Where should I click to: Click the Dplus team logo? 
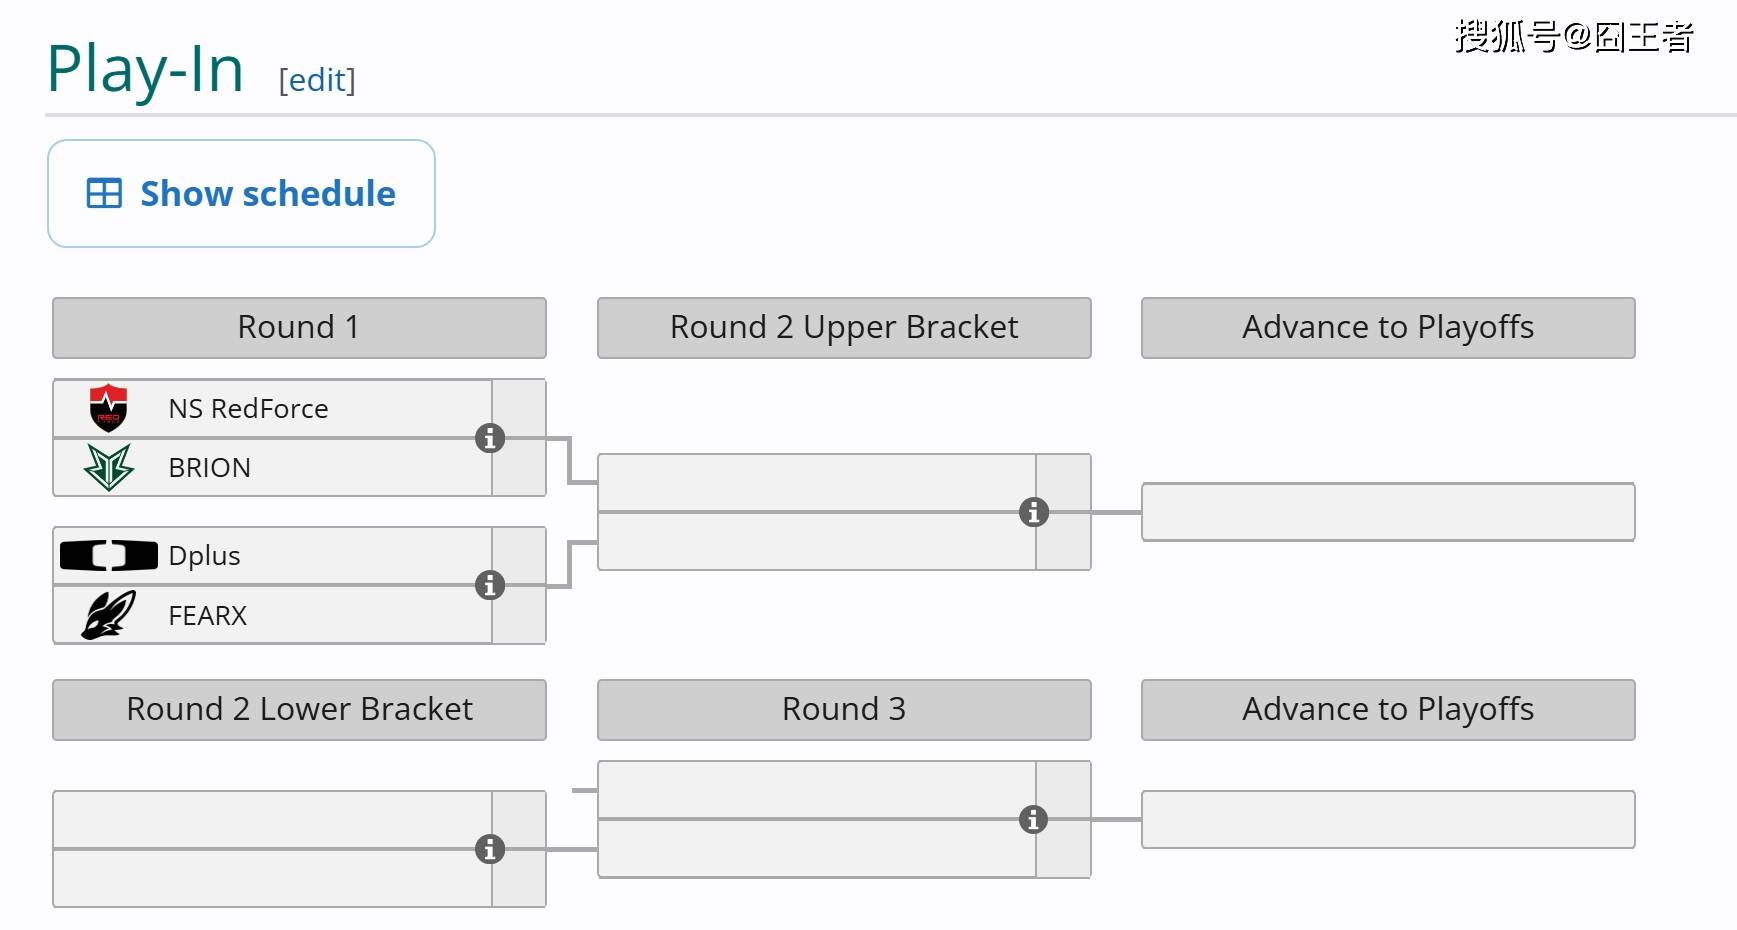[108, 555]
